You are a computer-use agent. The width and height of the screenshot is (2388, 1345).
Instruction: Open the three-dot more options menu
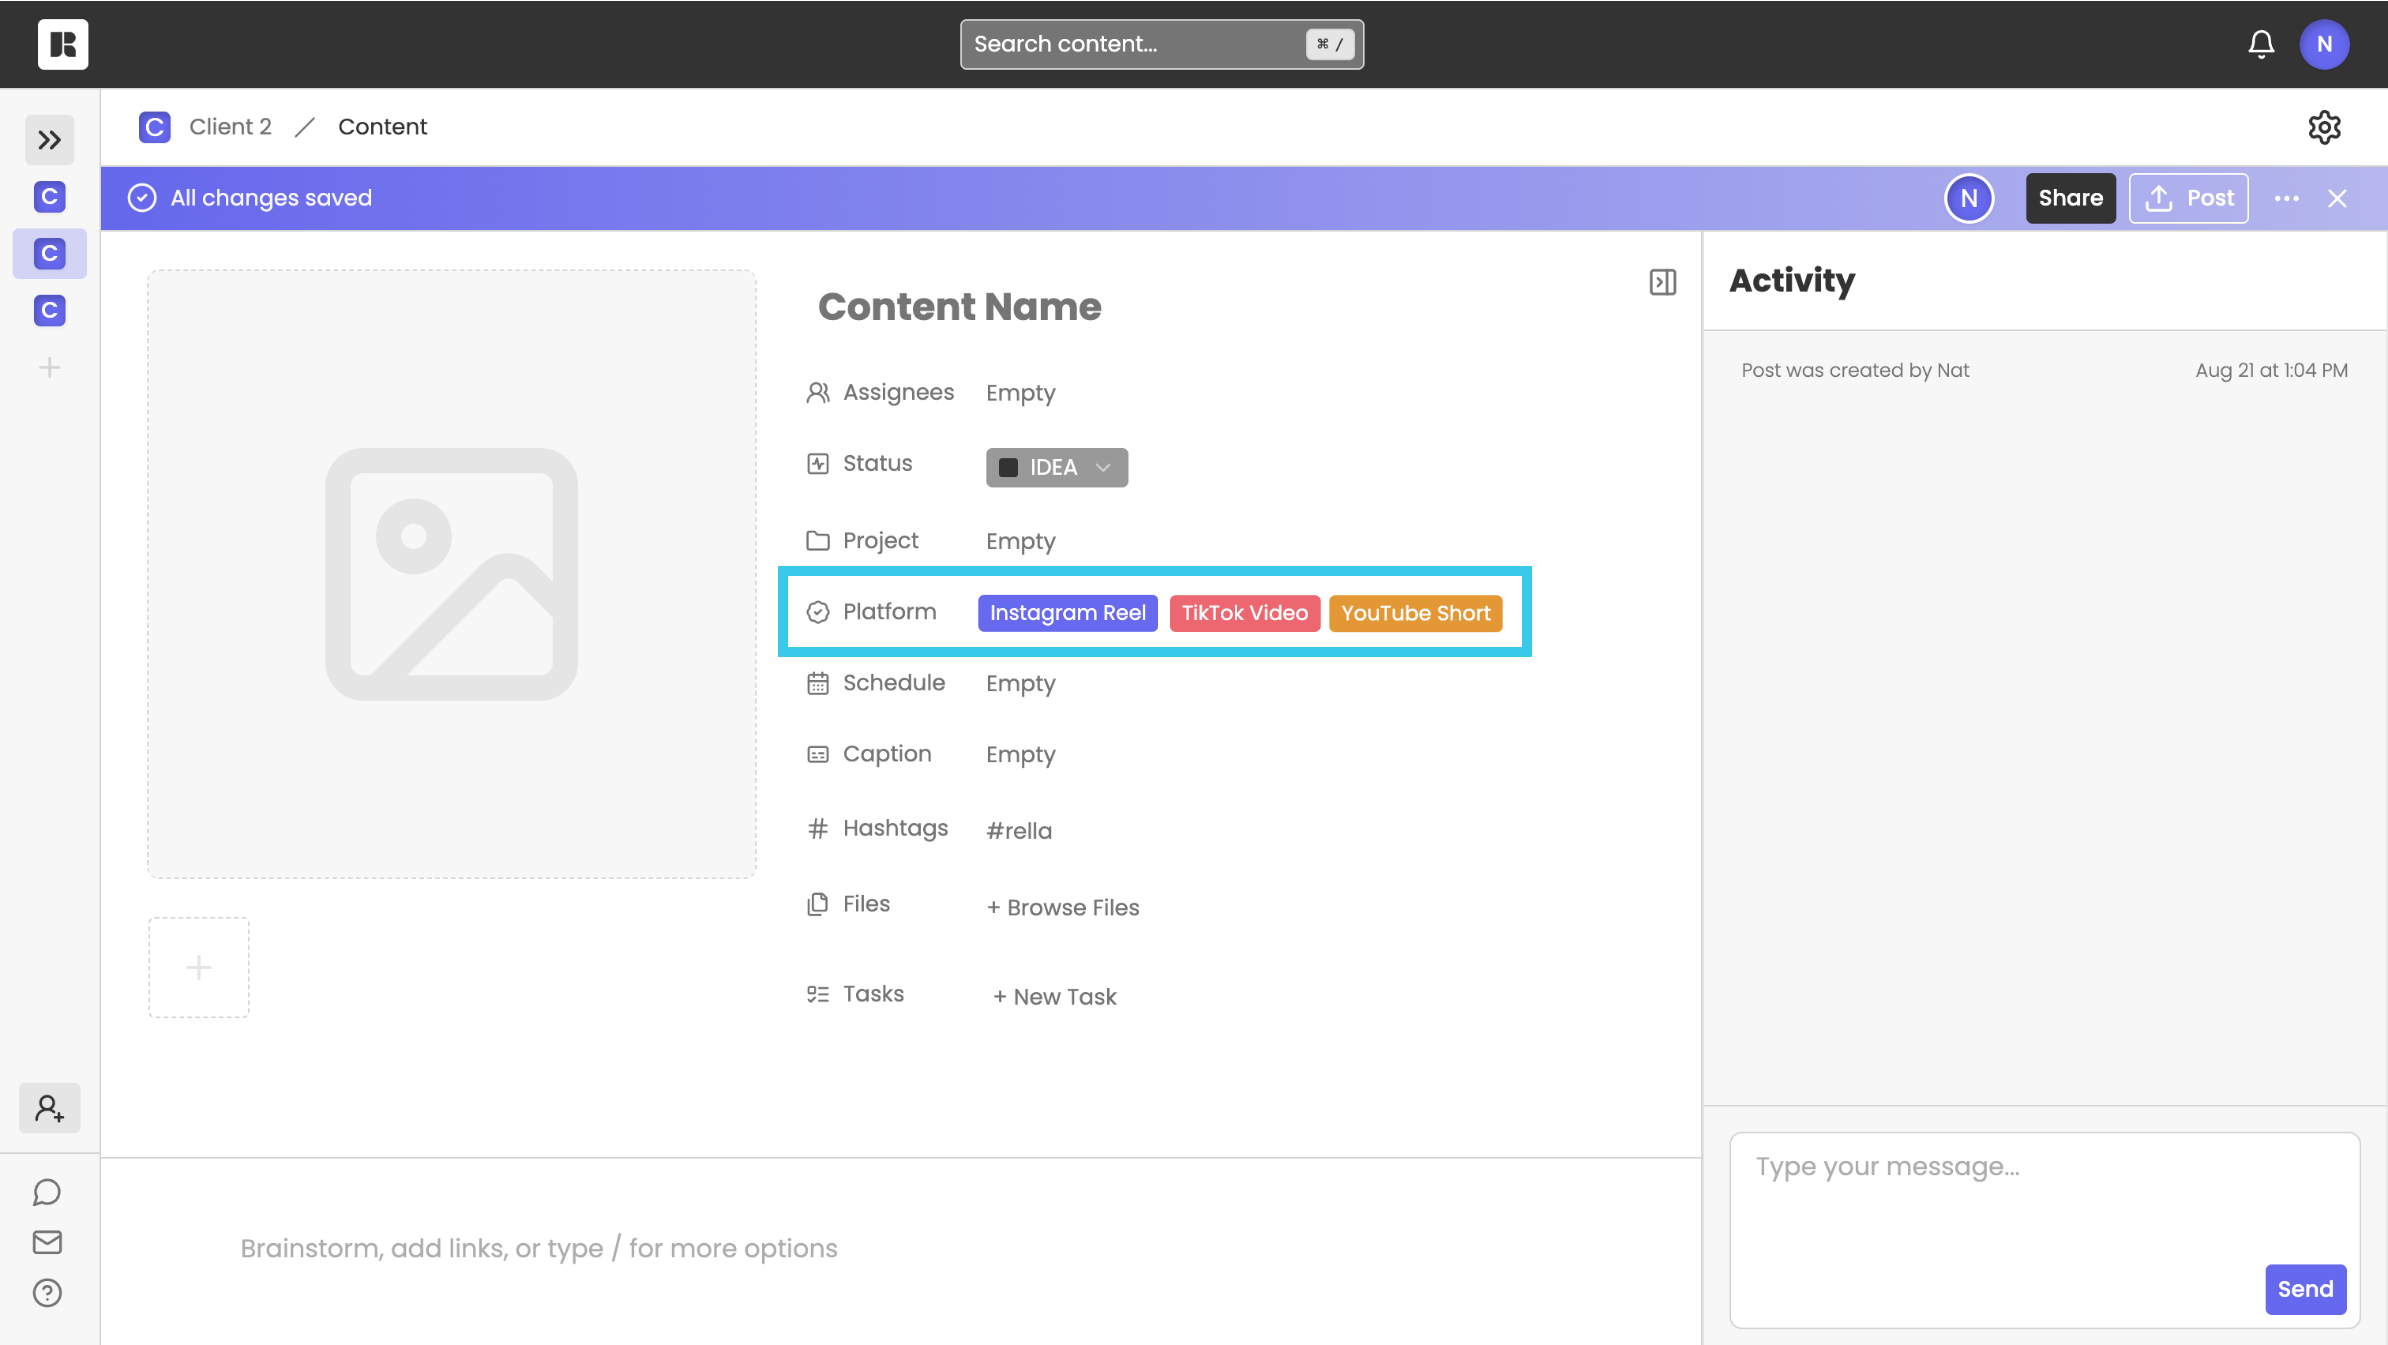(2286, 198)
